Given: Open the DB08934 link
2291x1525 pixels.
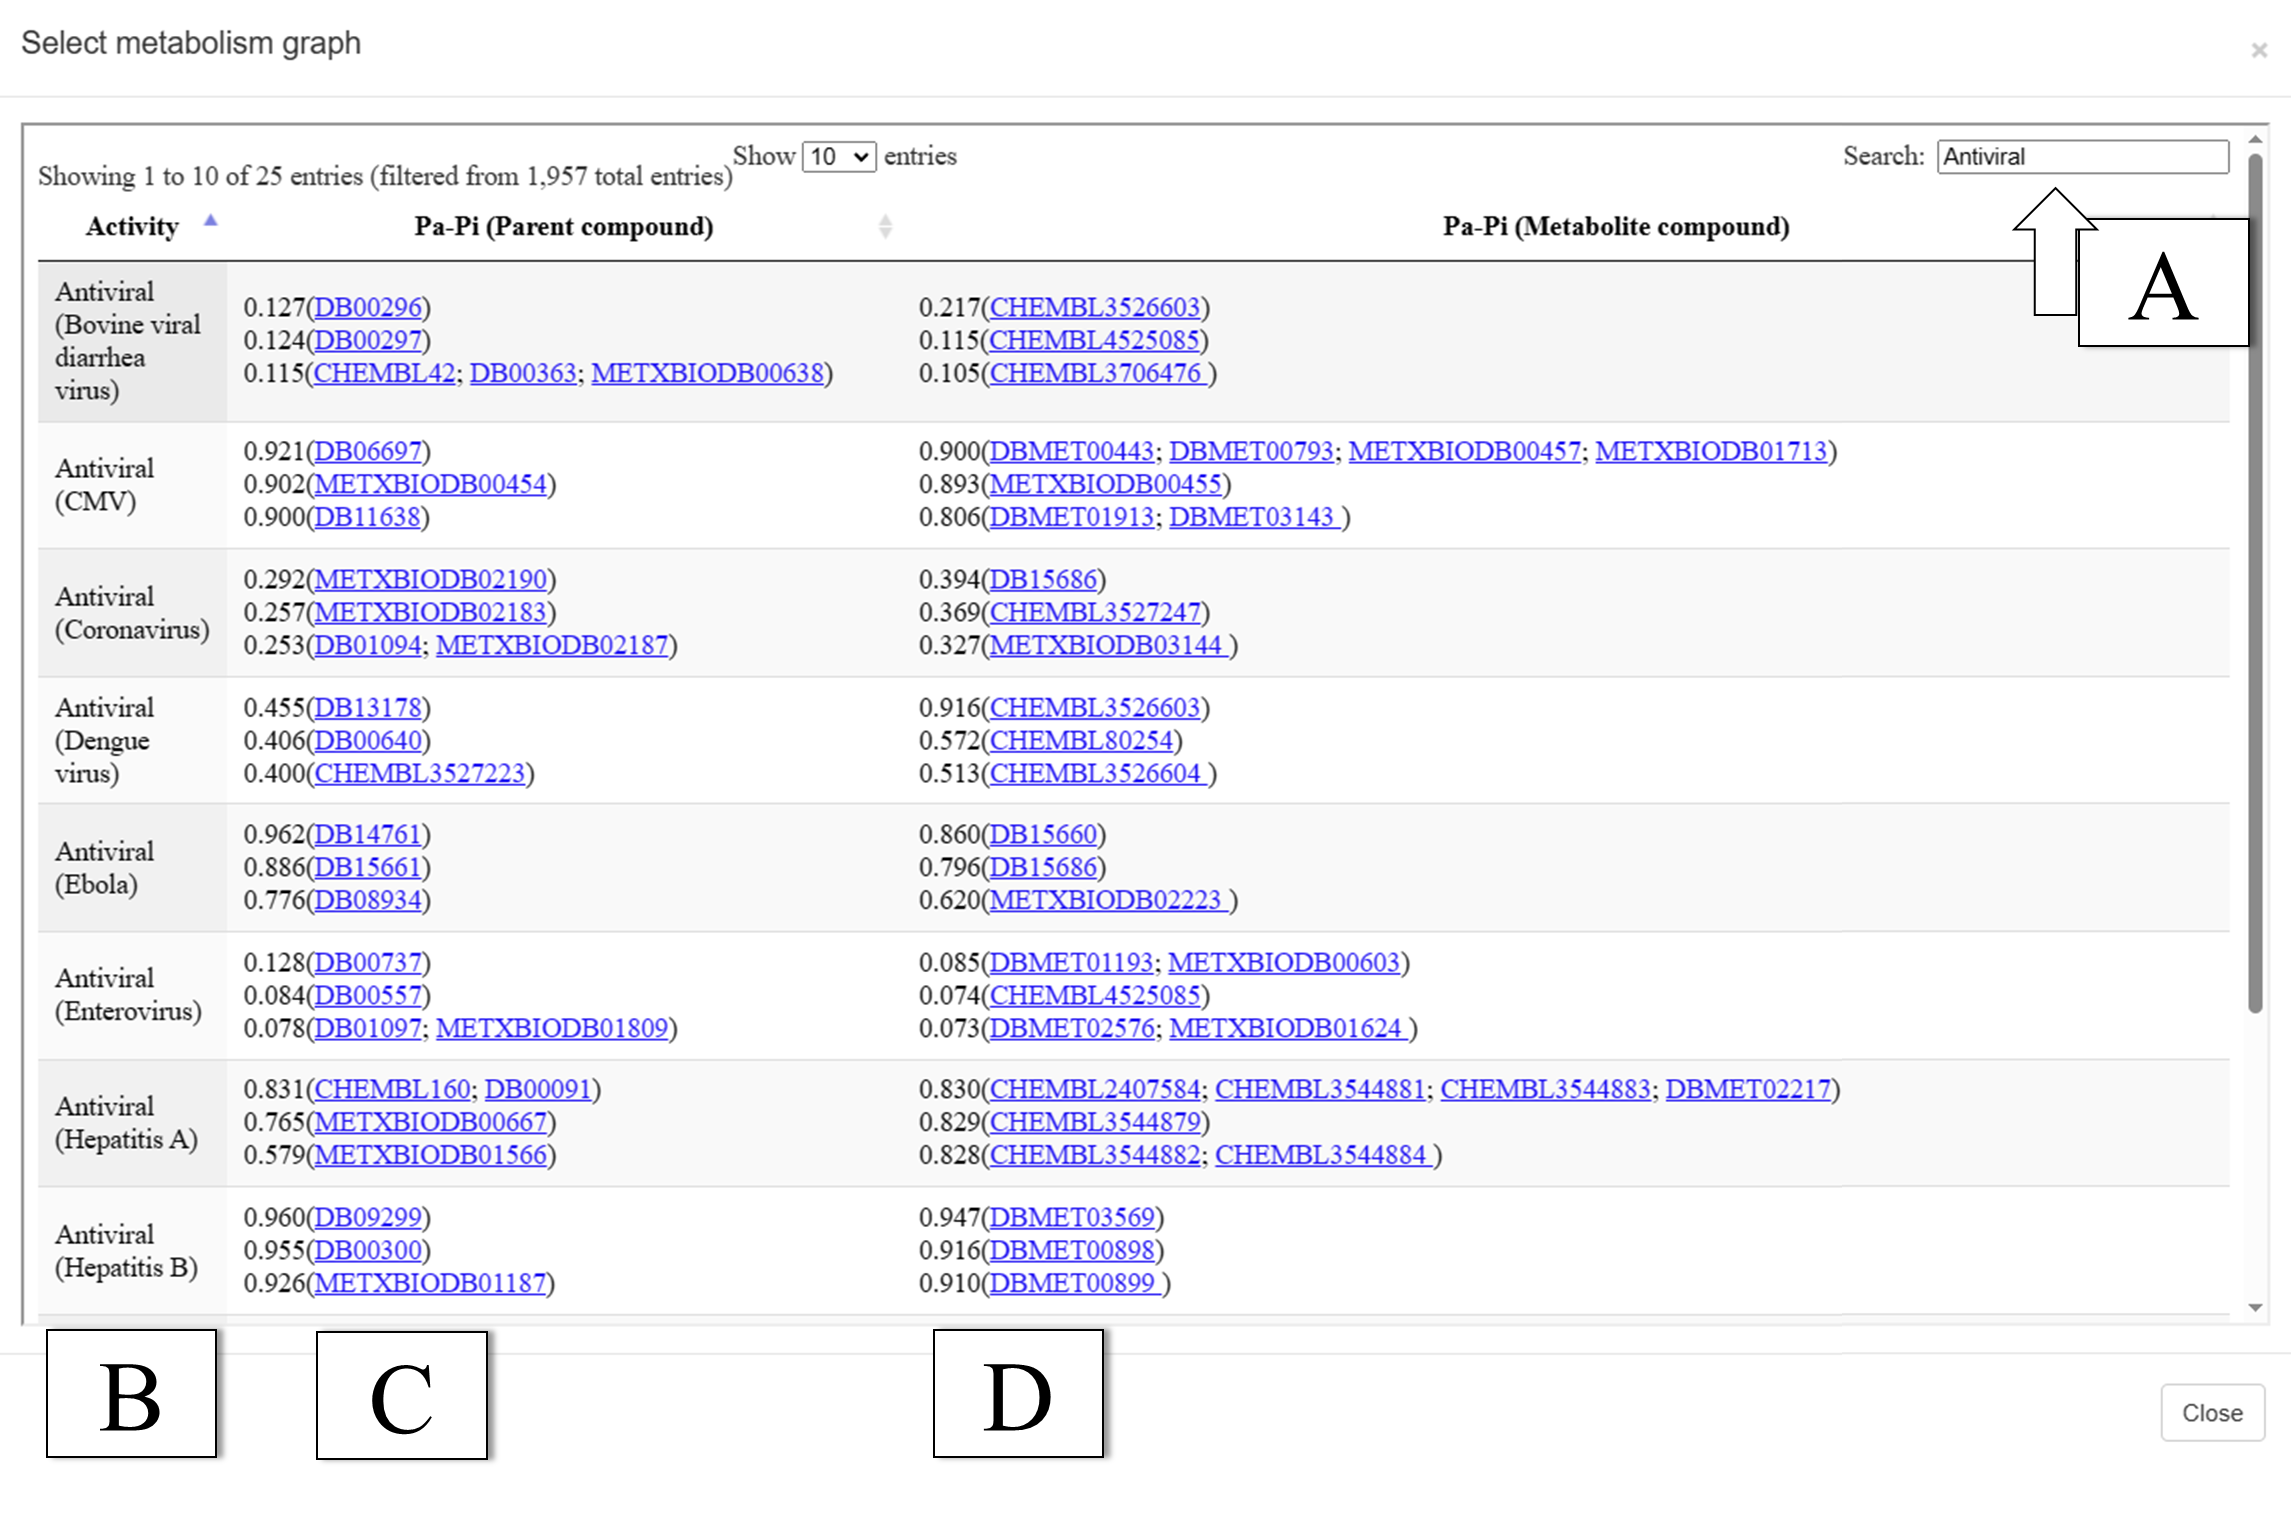Looking at the screenshot, I should tap(368, 900).
